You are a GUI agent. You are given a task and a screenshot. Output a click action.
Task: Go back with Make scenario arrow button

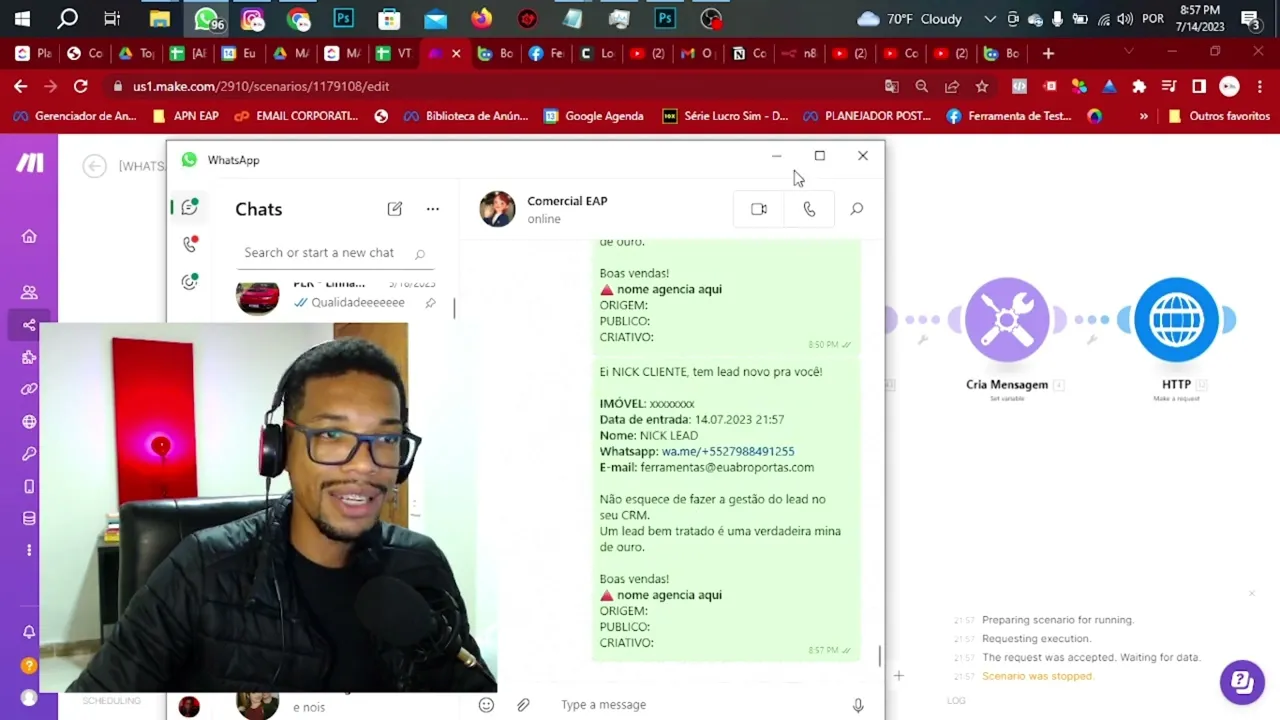(94, 166)
